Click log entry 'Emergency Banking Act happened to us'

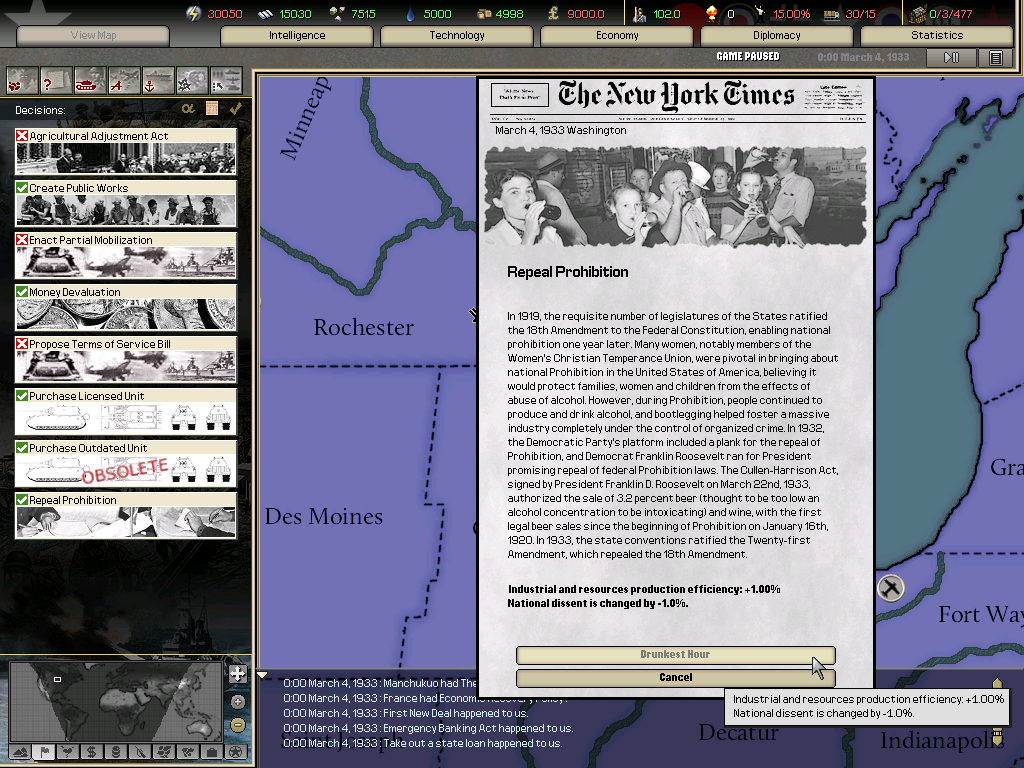click(x=428, y=728)
